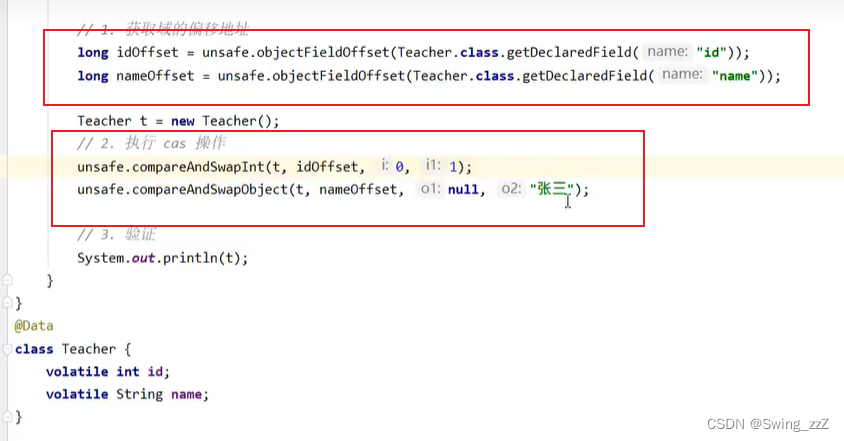Click the "张三" string literal

click(x=552, y=189)
